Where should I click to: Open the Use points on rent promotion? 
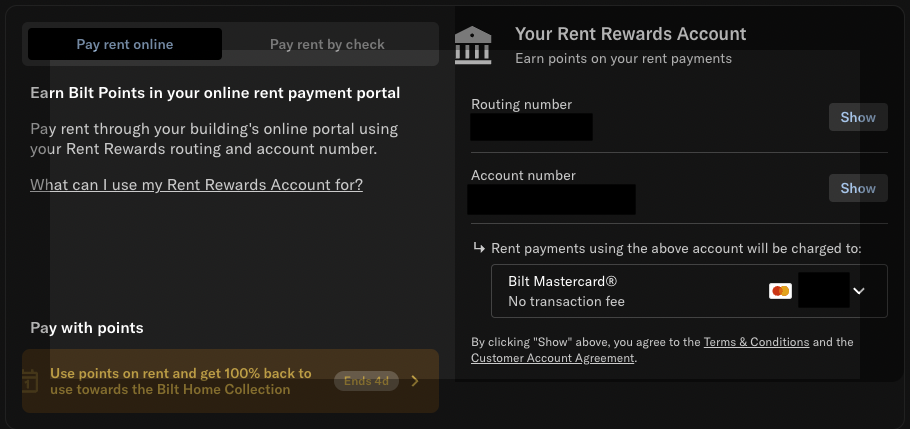[x=230, y=381]
